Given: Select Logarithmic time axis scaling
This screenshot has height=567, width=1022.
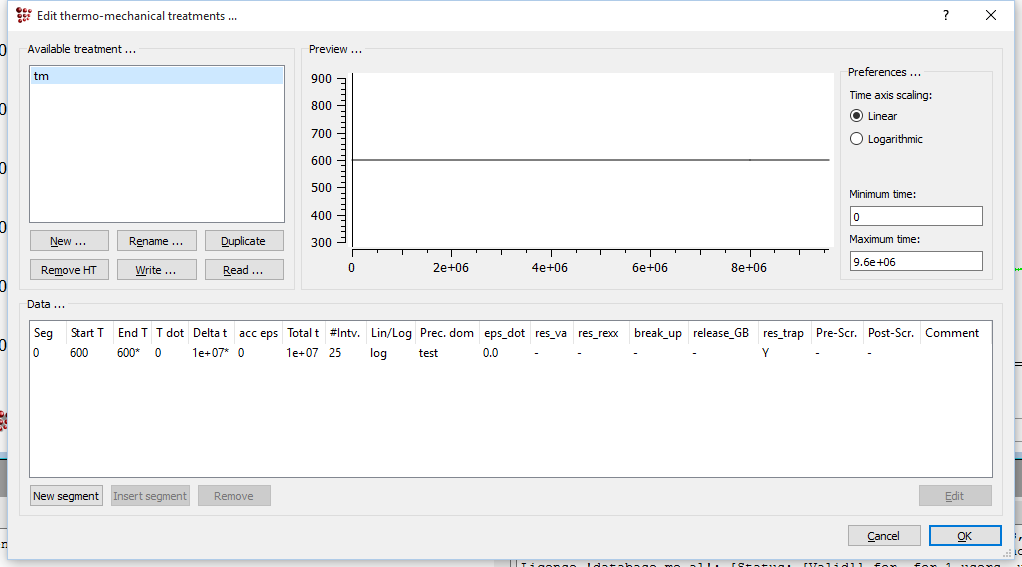Looking at the screenshot, I should [857, 139].
